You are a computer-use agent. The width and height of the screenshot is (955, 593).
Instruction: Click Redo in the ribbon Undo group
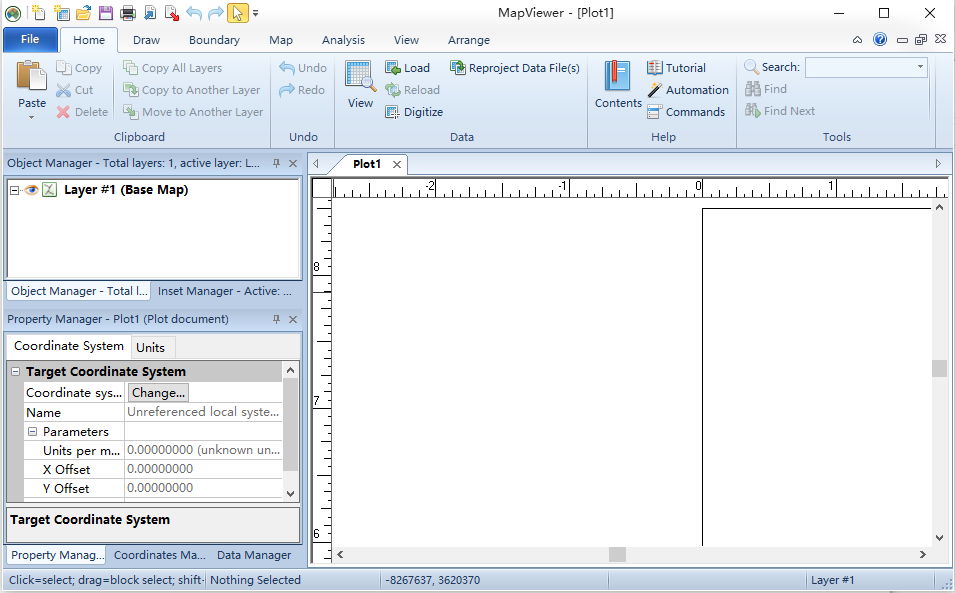(x=302, y=90)
